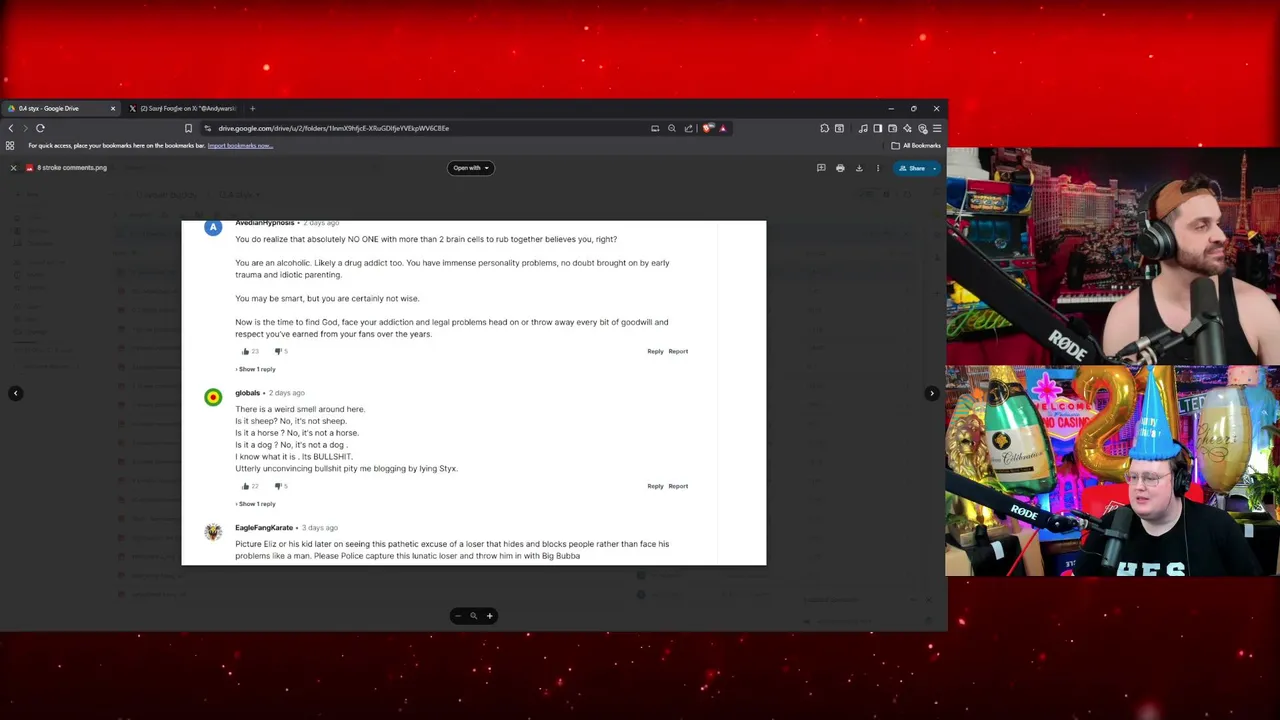Go to previous file in preview
Image resolution: width=1280 pixels, height=720 pixels.
click(16, 393)
